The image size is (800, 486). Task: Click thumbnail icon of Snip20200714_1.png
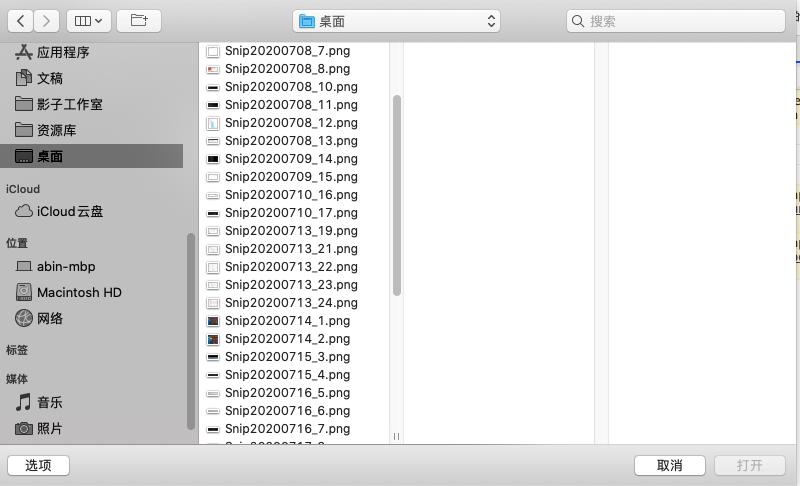213,321
